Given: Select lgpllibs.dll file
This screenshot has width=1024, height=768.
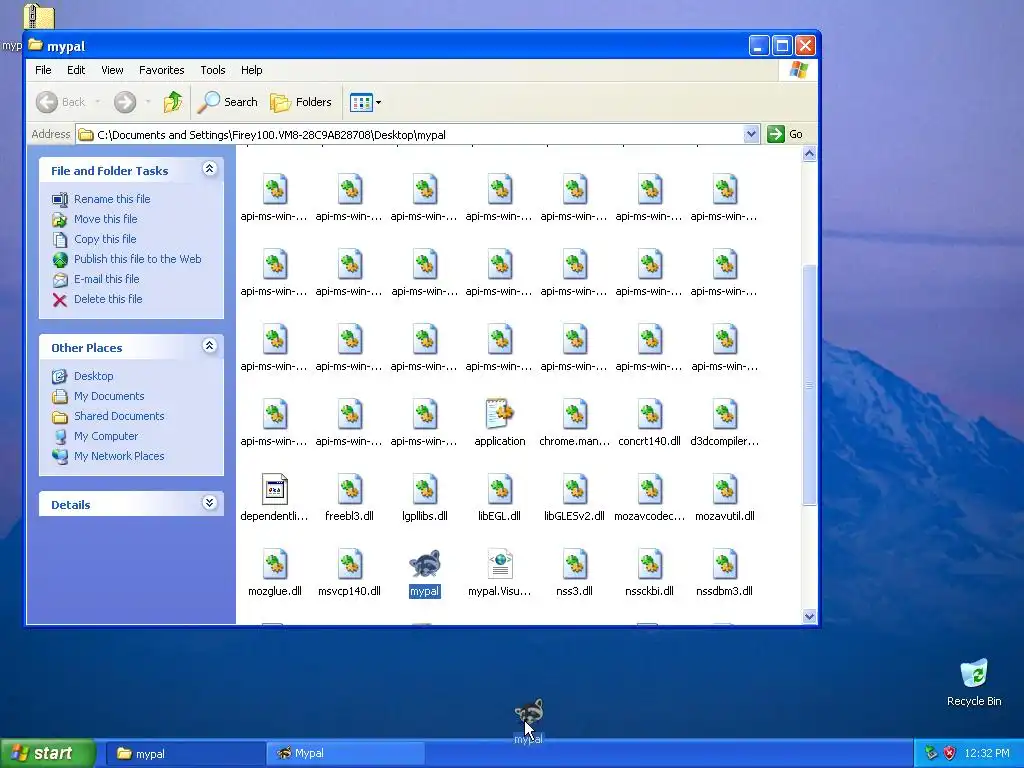Looking at the screenshot, I should (x=424, y=497).
